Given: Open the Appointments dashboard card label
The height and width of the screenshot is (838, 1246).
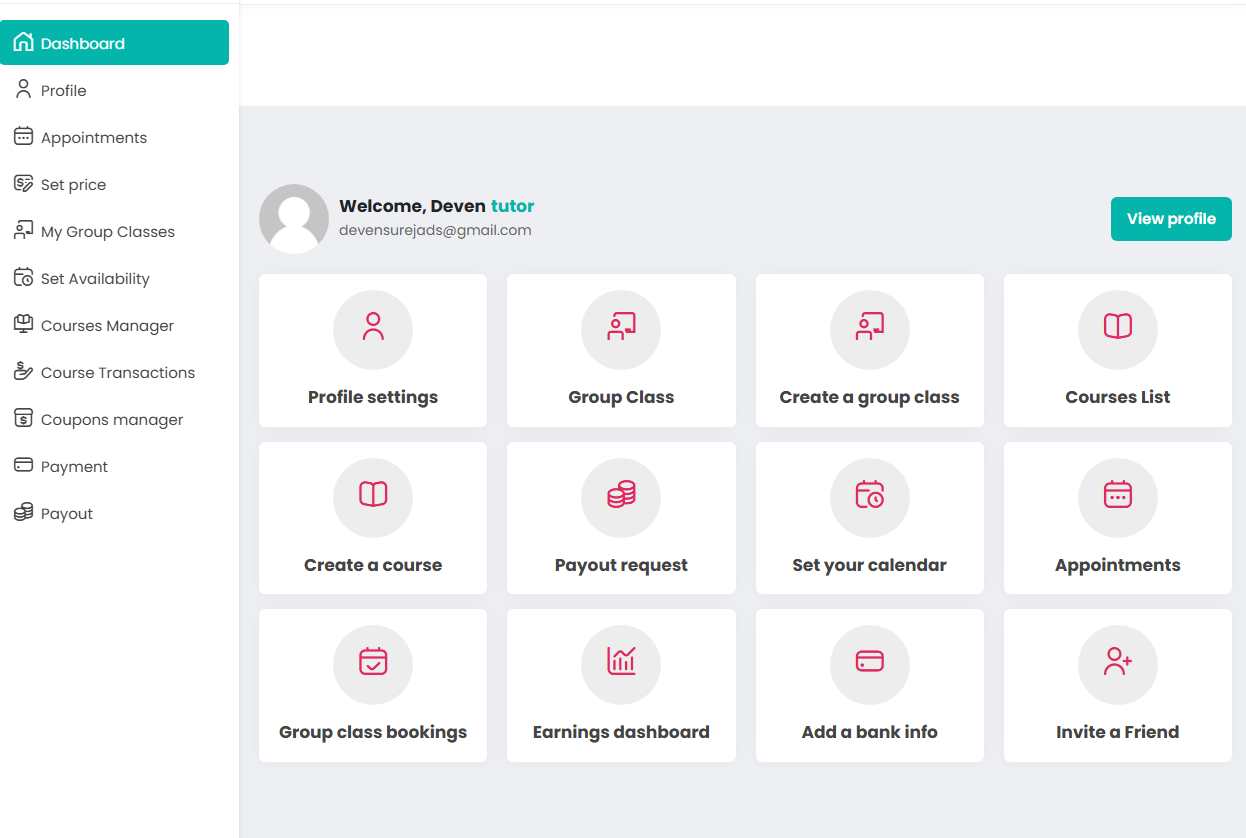Looking at the screenshot, I should [1118, 565].
